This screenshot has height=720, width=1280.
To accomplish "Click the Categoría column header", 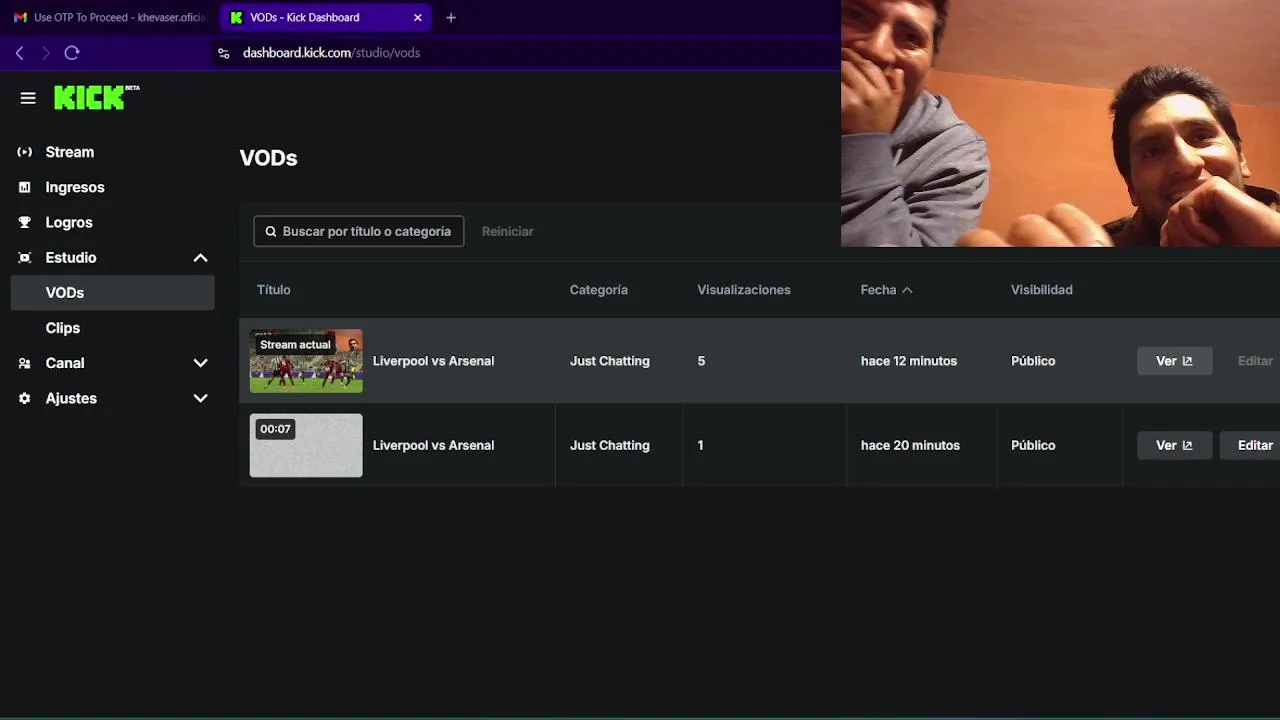I will tap(599, 290).
